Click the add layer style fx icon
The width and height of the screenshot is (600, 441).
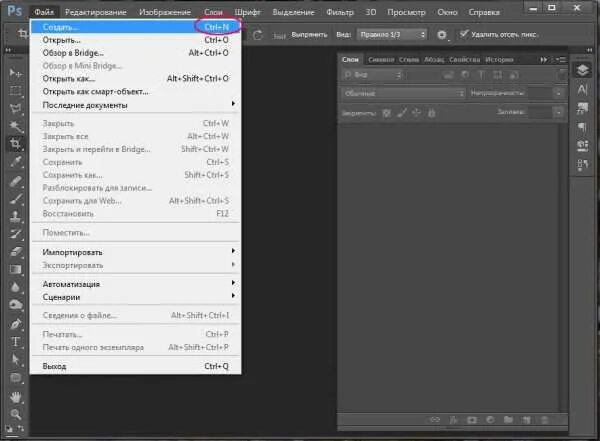[x=453, y=420]
